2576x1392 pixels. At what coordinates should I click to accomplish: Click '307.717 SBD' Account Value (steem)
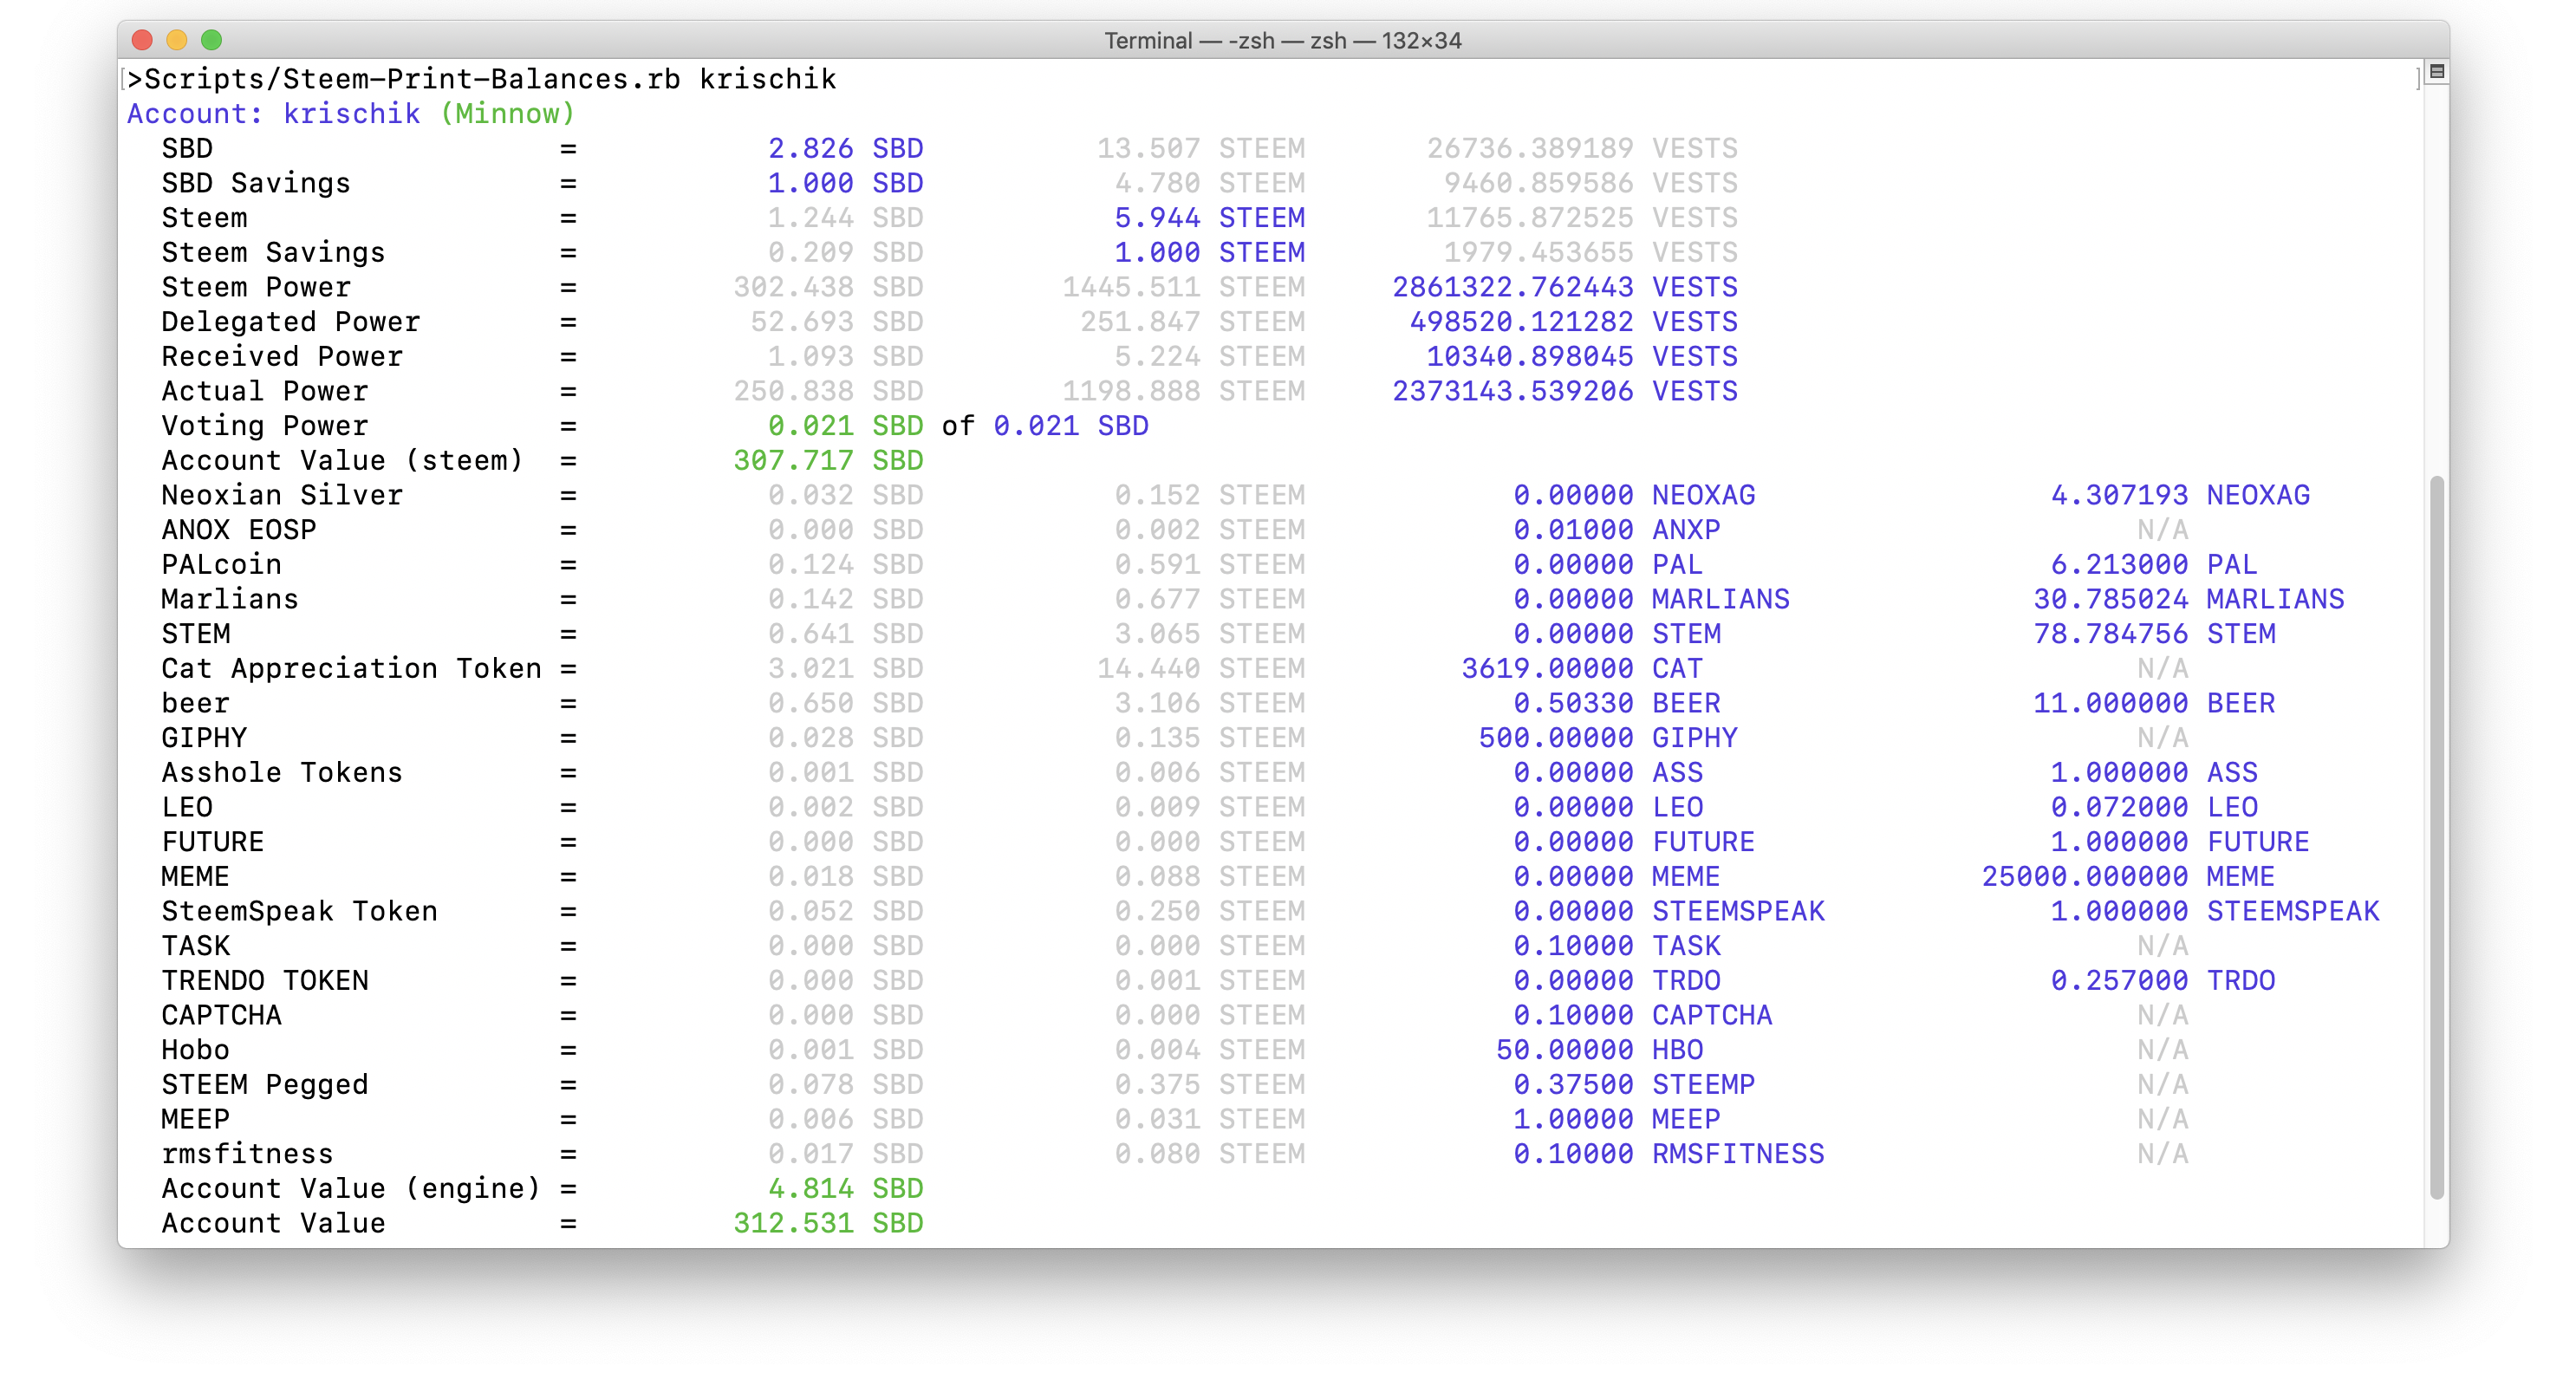pos(828,461)
